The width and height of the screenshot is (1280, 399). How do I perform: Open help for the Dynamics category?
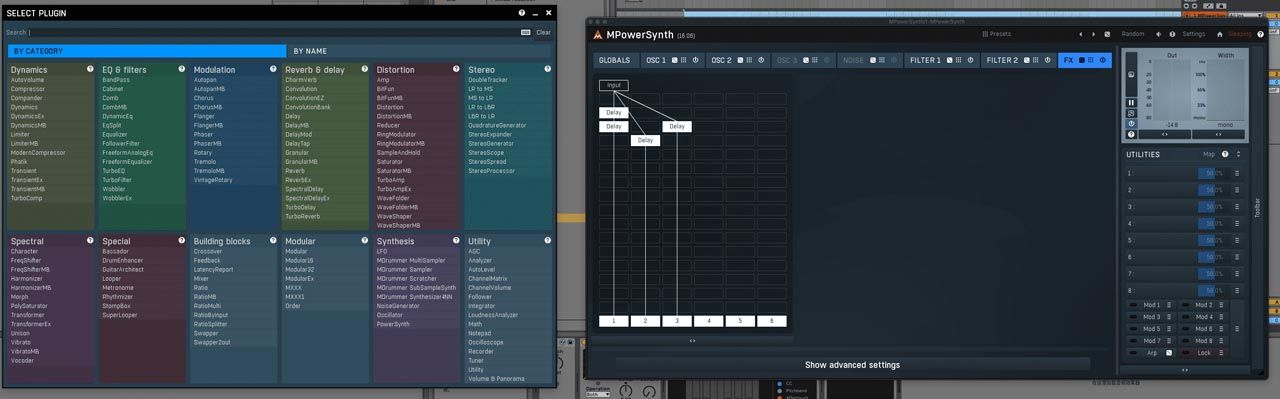pos(89,70)
